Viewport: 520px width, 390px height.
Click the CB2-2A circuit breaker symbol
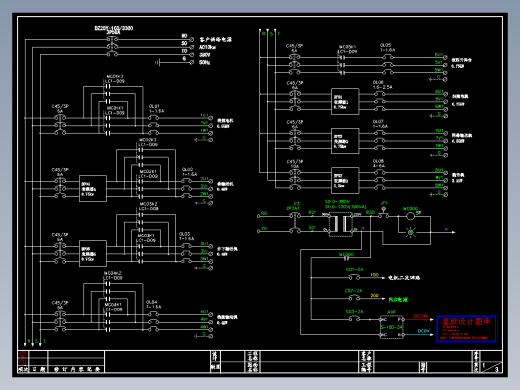click(x=354, y=298)
